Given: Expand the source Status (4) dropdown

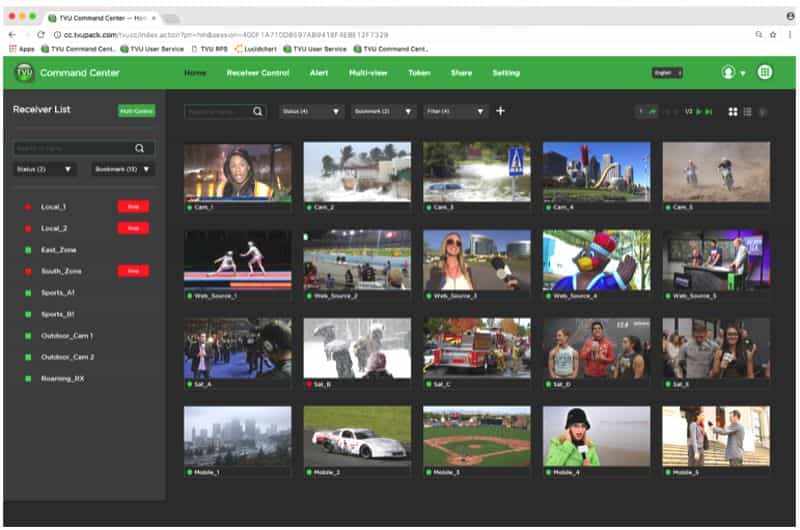Looking at the screenshot, I should 311,111.
